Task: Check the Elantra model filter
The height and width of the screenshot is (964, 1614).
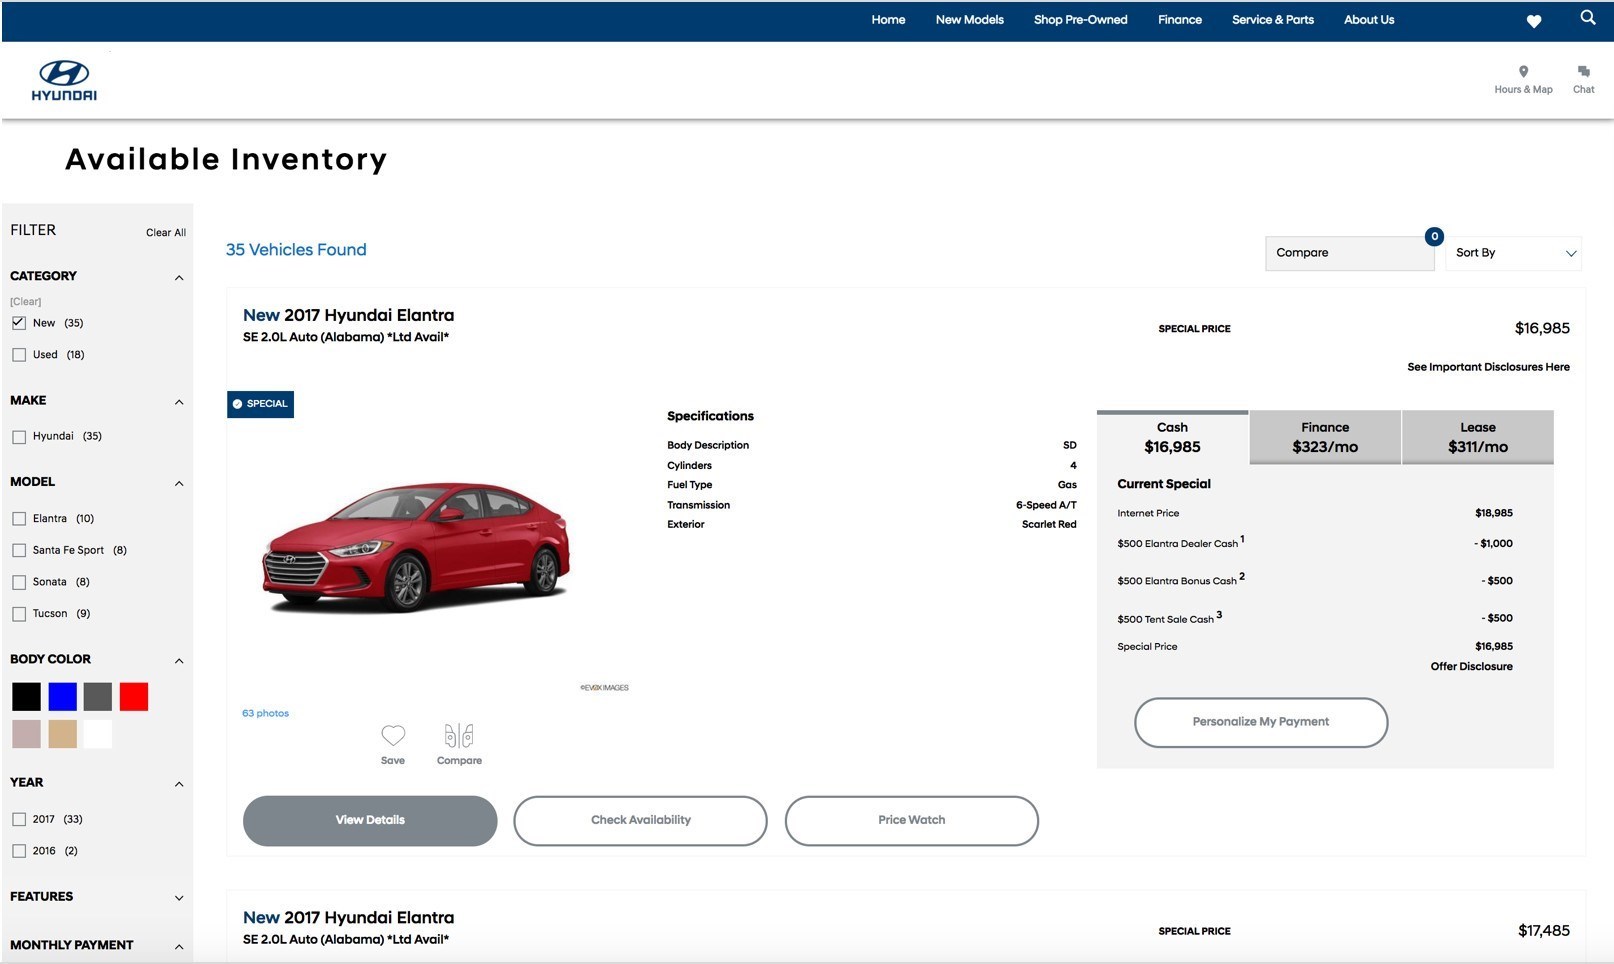Action: 19,518
